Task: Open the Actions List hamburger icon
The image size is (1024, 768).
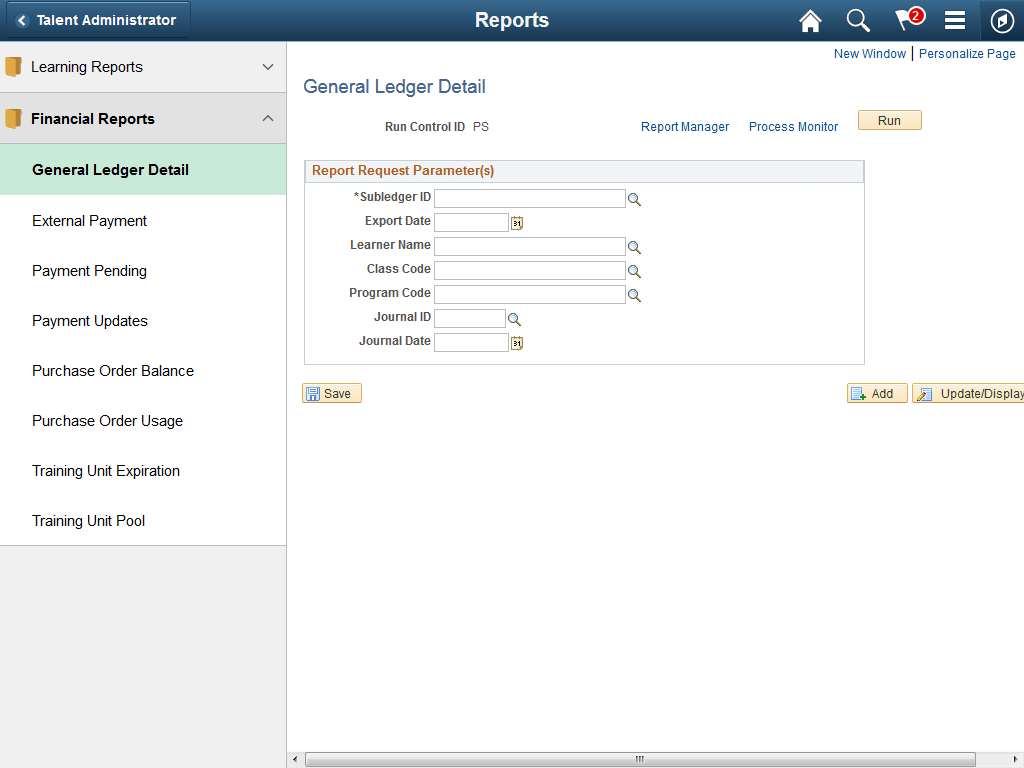Action: [x=953, y=20]
